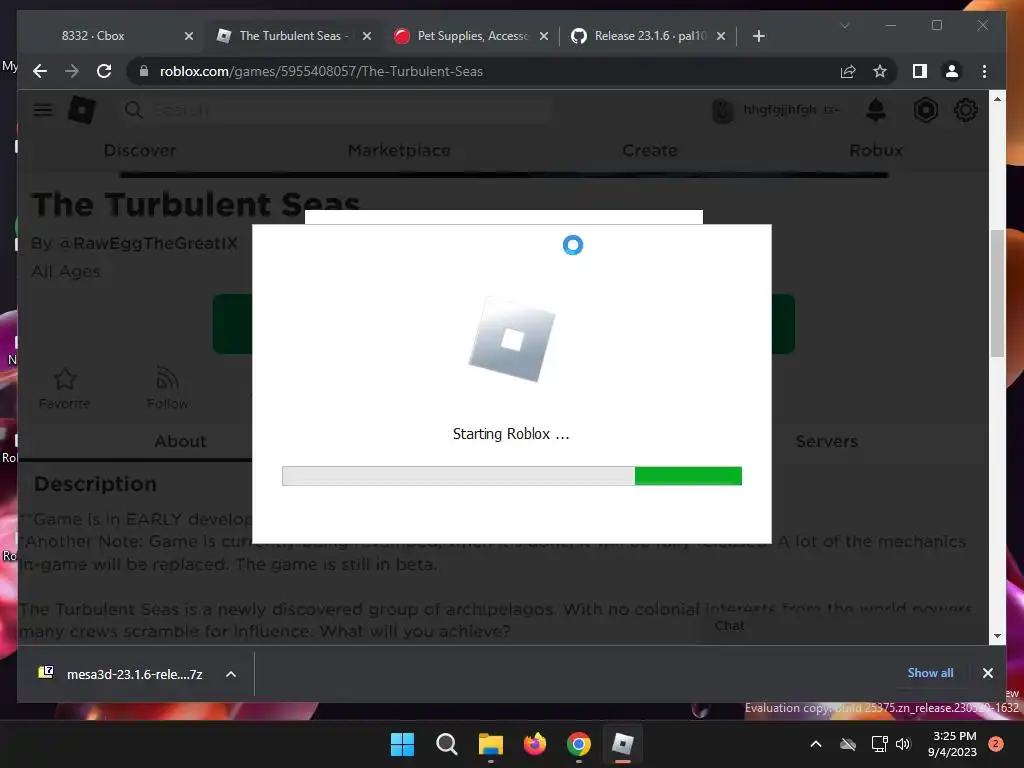Viewport: 1024px width, 768px height.
Task: Close the Release 23.1.6 GitHub tab
Action: tap(721, 36)
